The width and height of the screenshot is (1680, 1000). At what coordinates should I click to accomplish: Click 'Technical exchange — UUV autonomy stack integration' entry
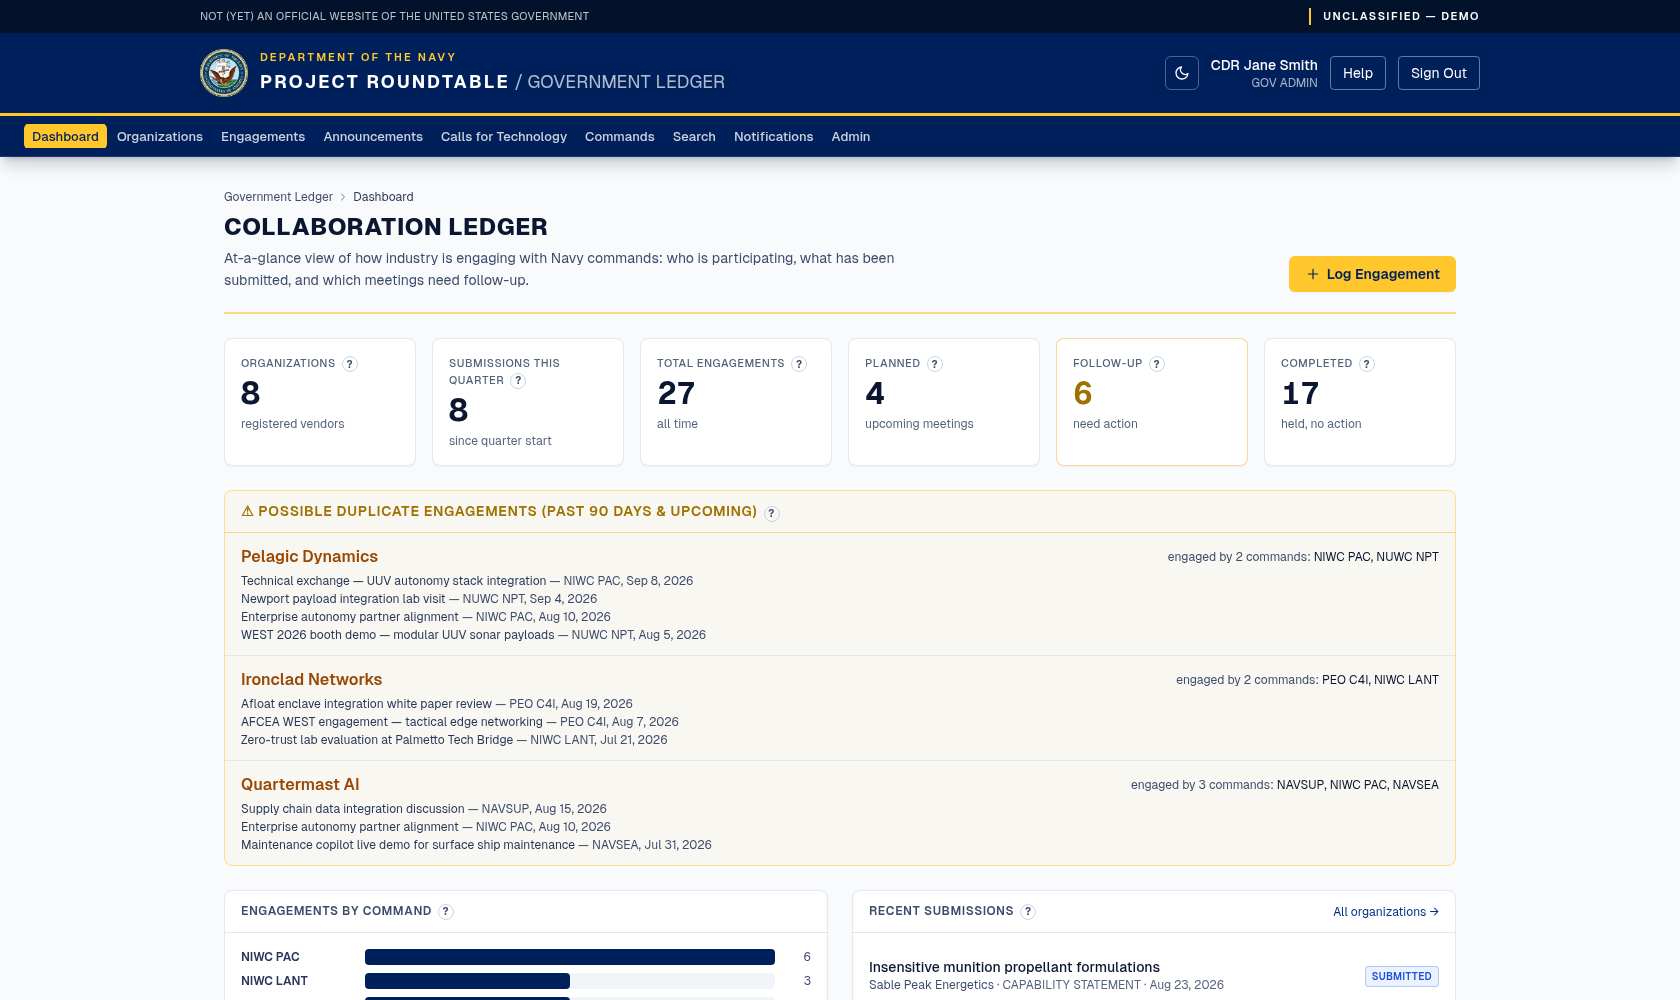[x=467, y=581]
